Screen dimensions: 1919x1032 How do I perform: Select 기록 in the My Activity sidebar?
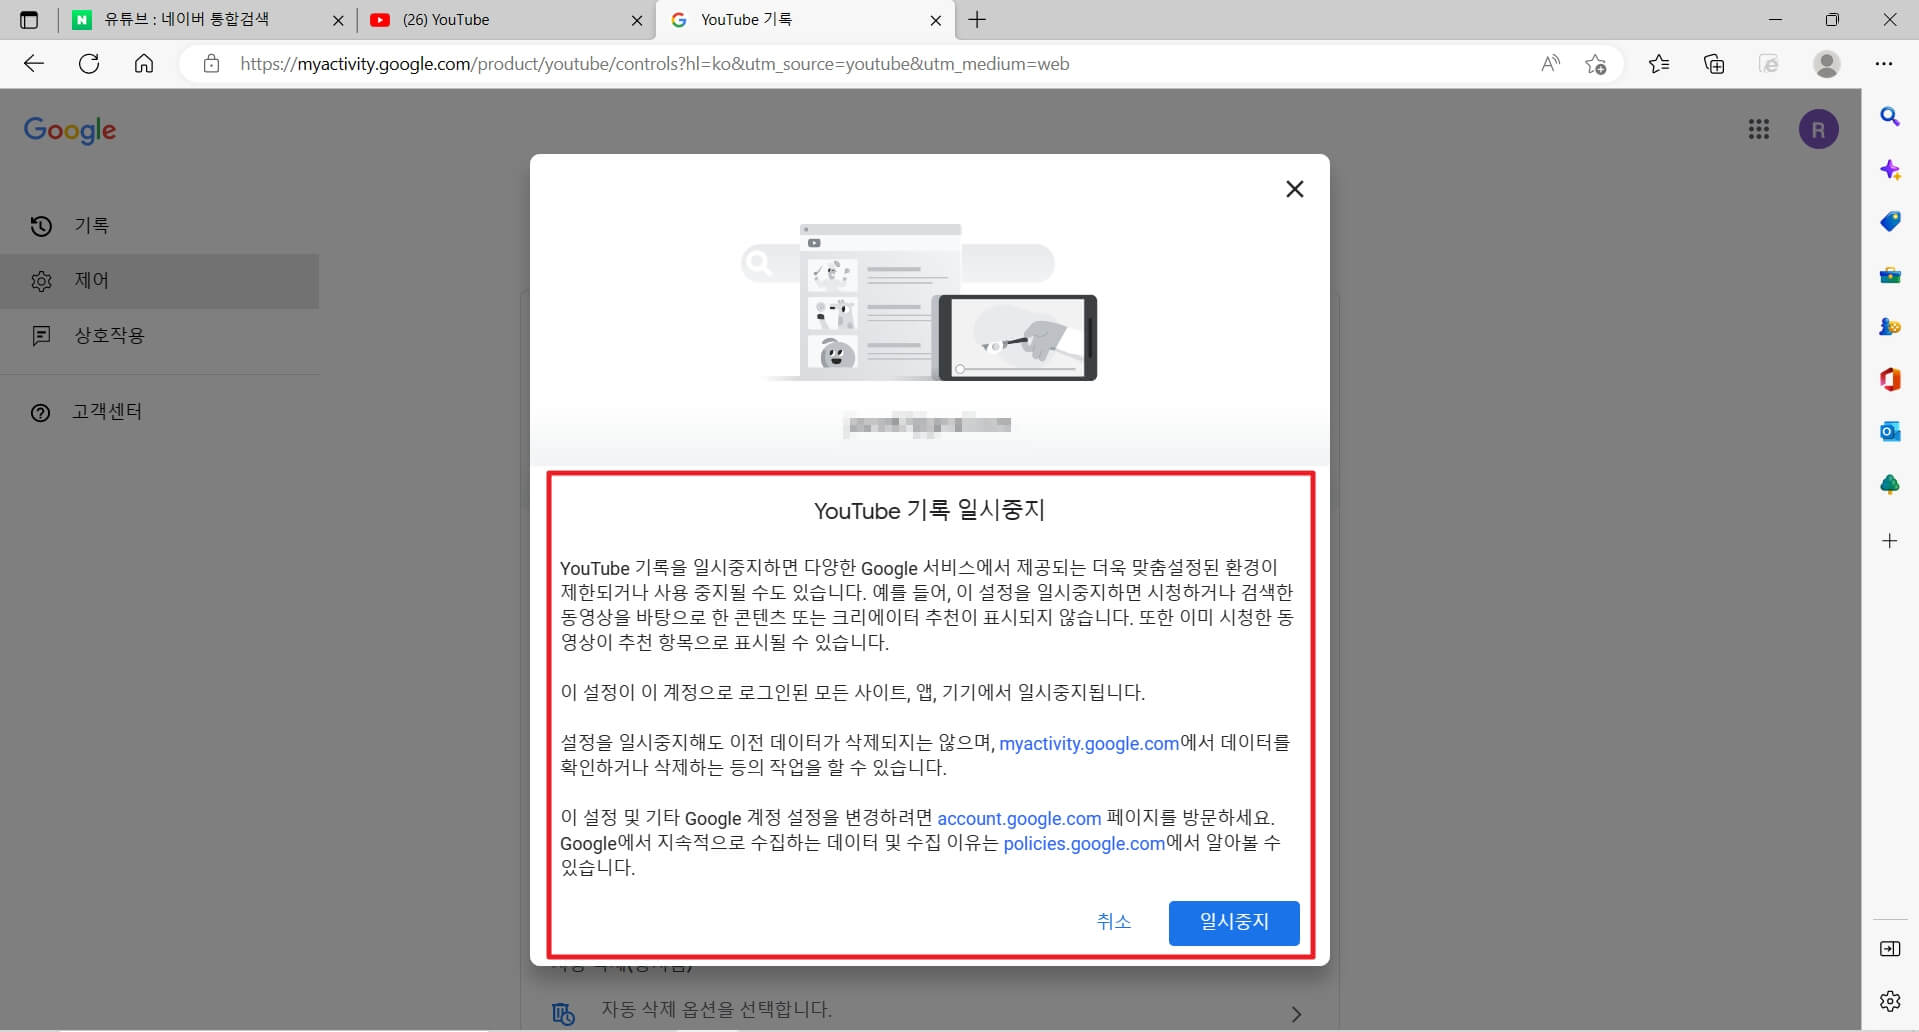point(91,225)
